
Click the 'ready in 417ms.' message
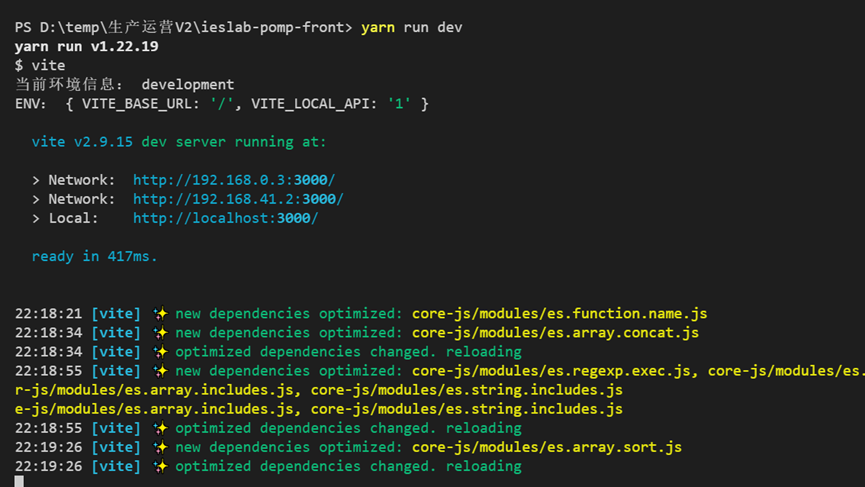tap(95, 257)
